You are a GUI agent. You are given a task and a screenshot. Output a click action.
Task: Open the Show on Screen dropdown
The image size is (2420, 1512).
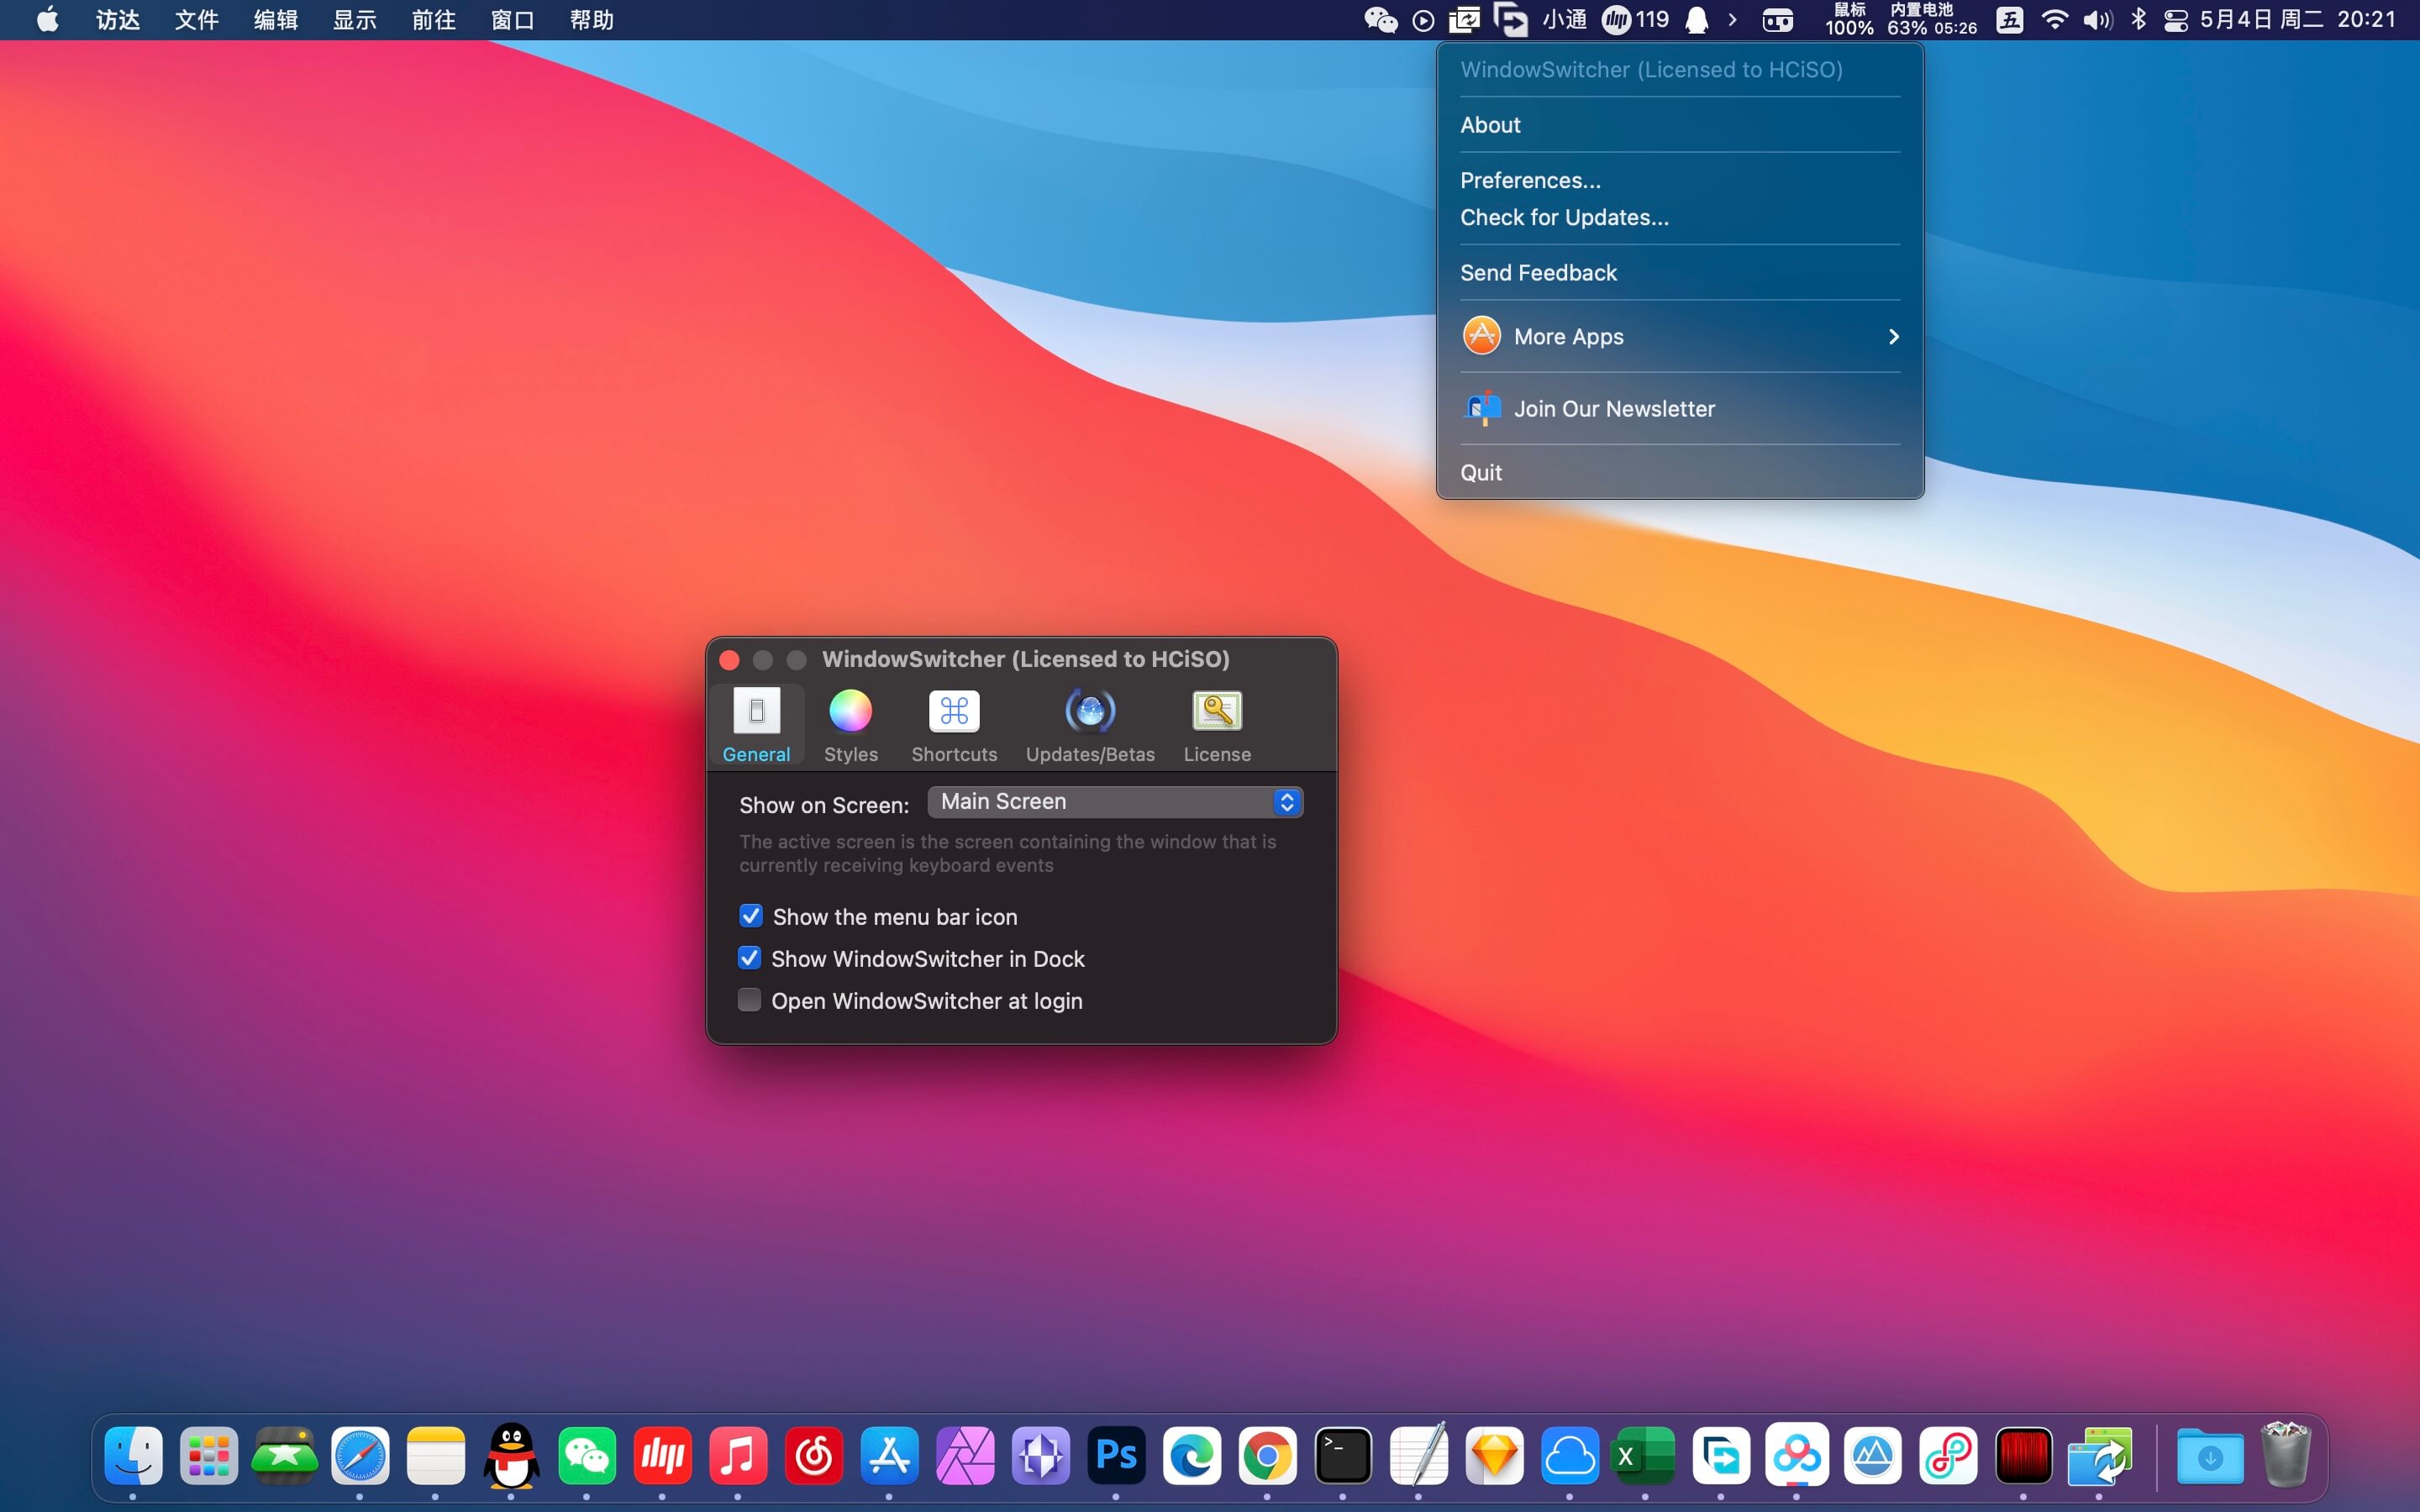(x=1115, y=802)
